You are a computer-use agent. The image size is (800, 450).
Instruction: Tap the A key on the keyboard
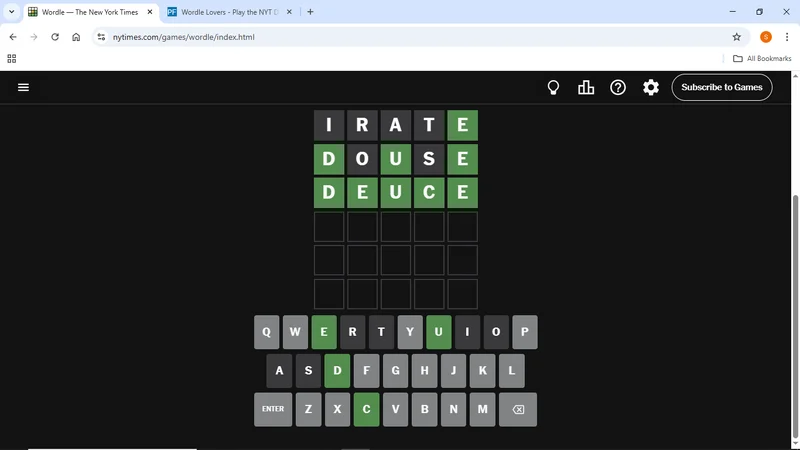279,371
